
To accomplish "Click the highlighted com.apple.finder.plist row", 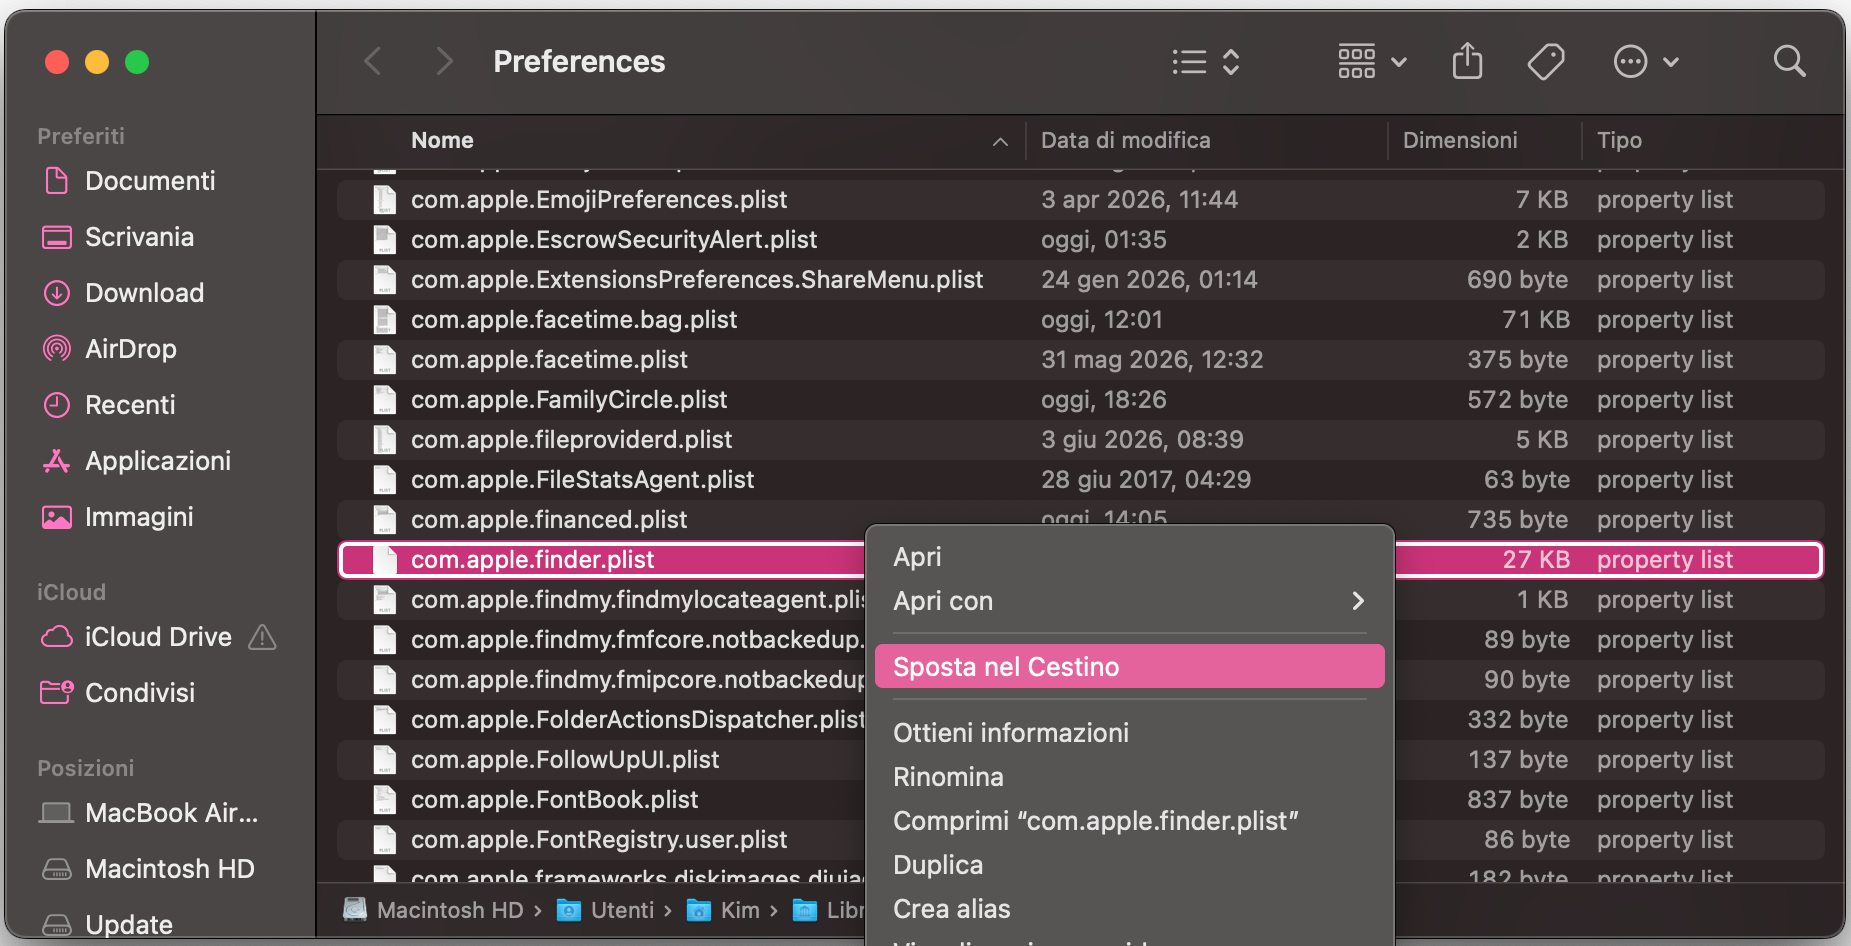I will [x=601, y=560].
